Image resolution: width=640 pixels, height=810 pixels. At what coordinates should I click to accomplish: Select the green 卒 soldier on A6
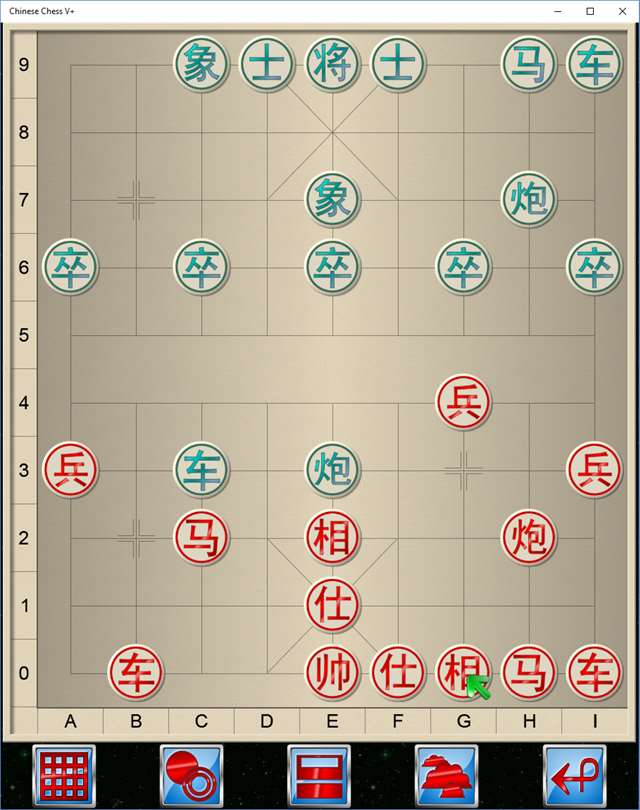(71, 267)
